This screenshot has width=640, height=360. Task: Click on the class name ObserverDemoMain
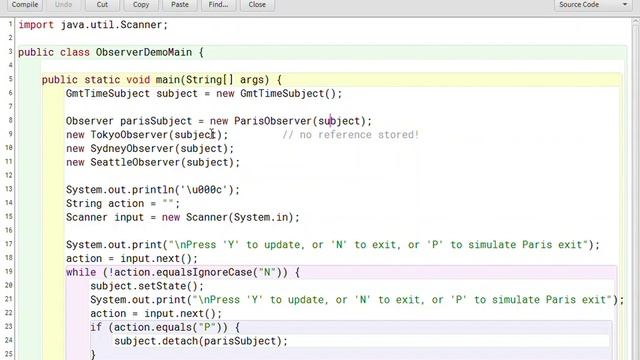click(144, 52)
